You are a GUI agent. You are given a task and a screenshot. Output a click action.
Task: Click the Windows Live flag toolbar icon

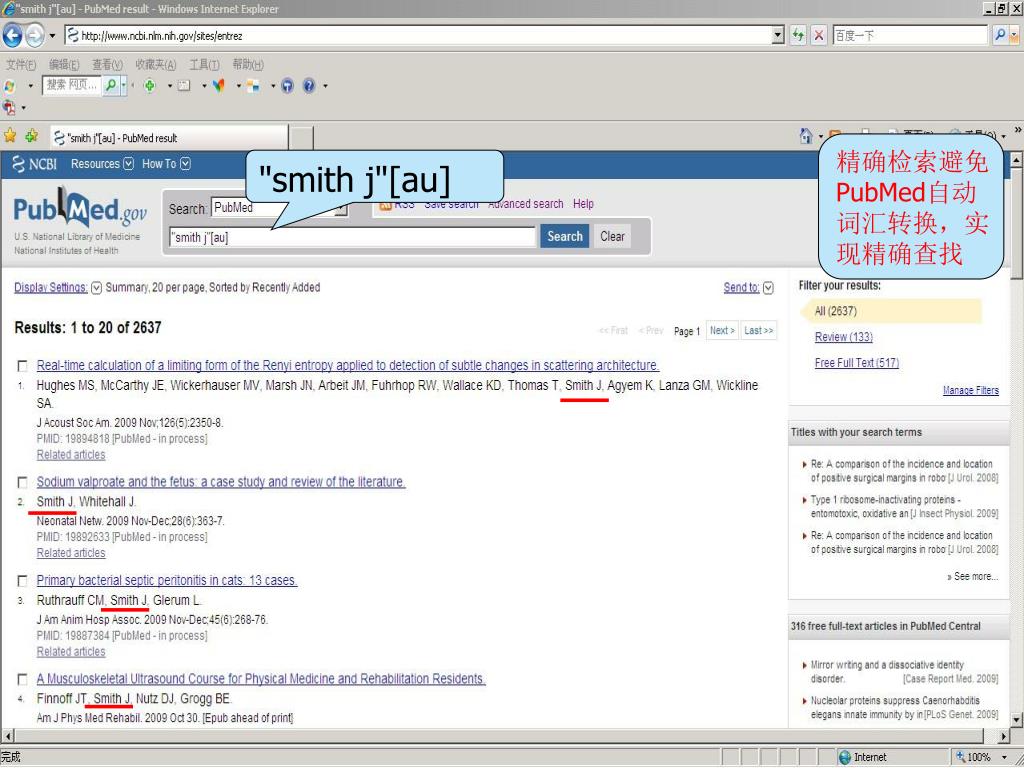click(x=9, y=86)
